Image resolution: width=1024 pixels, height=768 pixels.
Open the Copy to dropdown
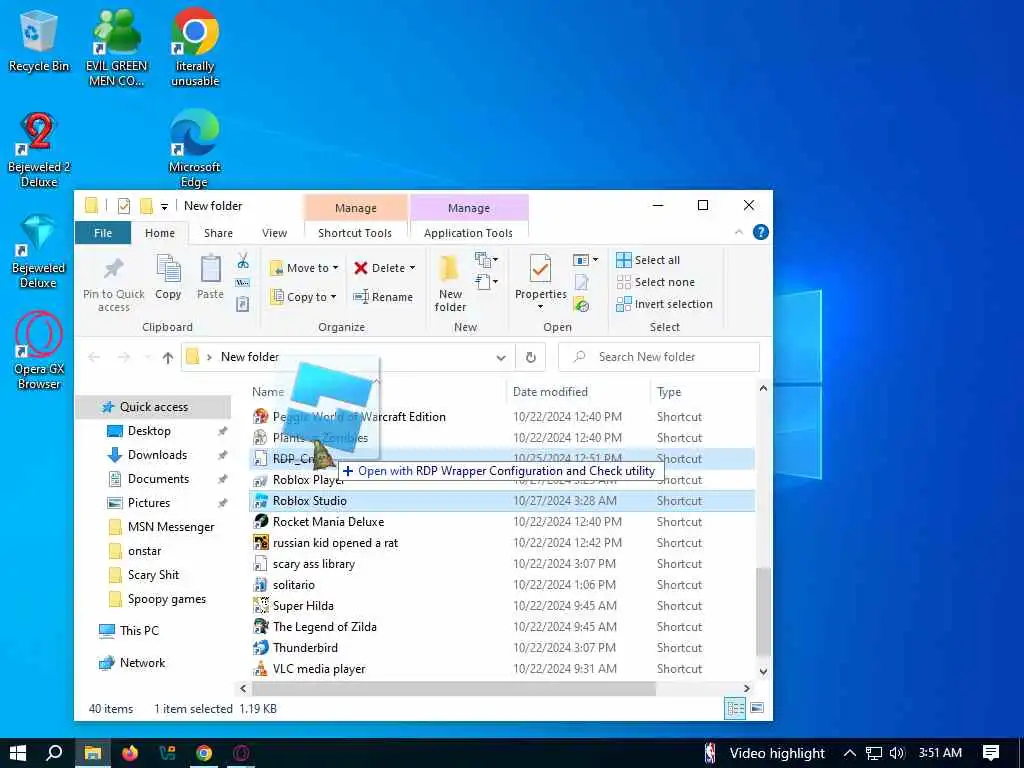point(304,297)
